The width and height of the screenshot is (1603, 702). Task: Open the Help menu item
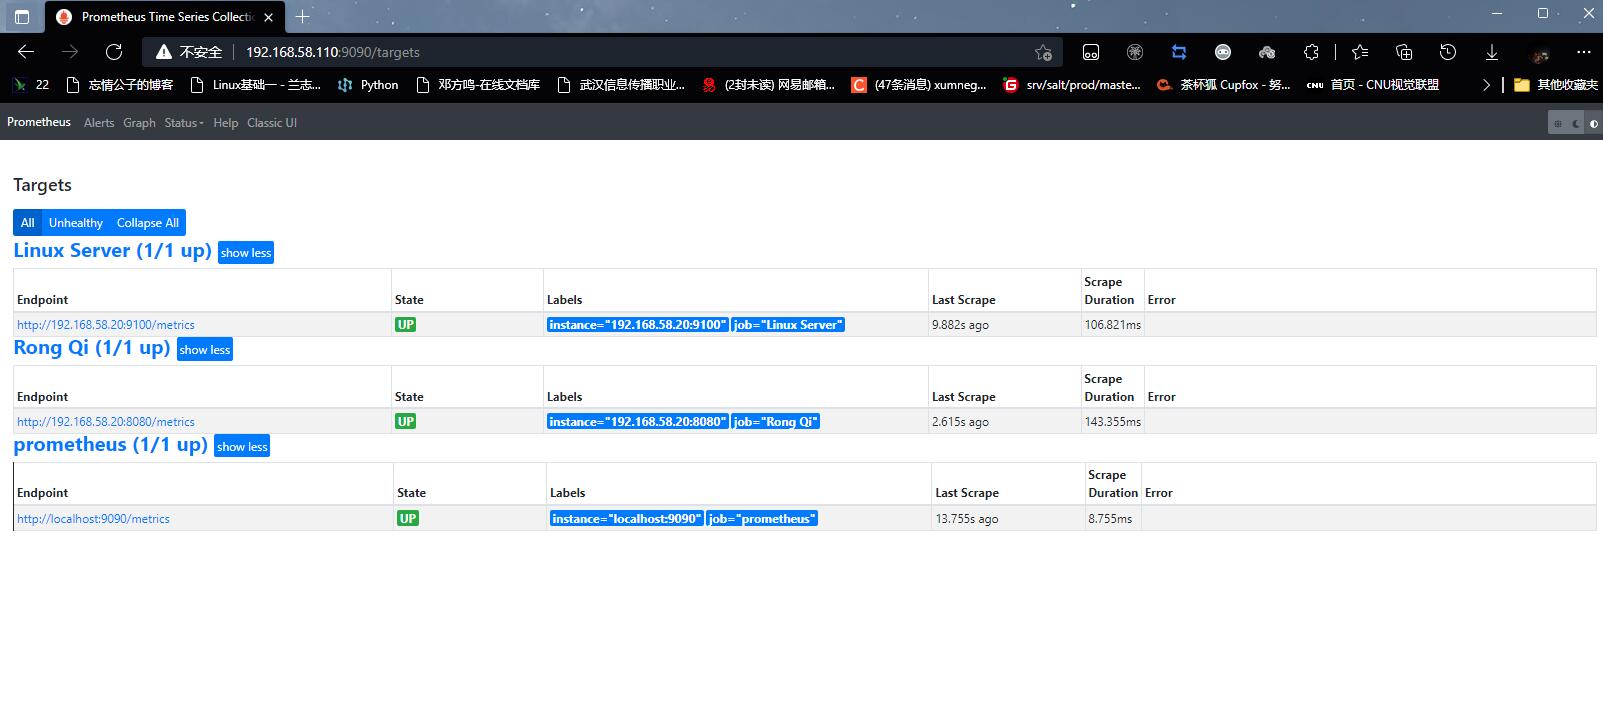pos(226,123)
